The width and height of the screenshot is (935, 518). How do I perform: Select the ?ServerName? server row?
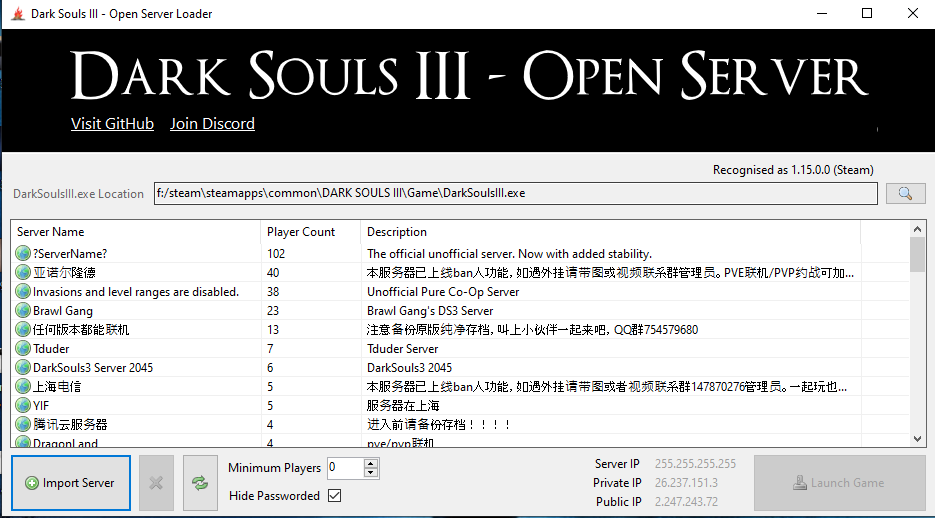tap(460, 253)
